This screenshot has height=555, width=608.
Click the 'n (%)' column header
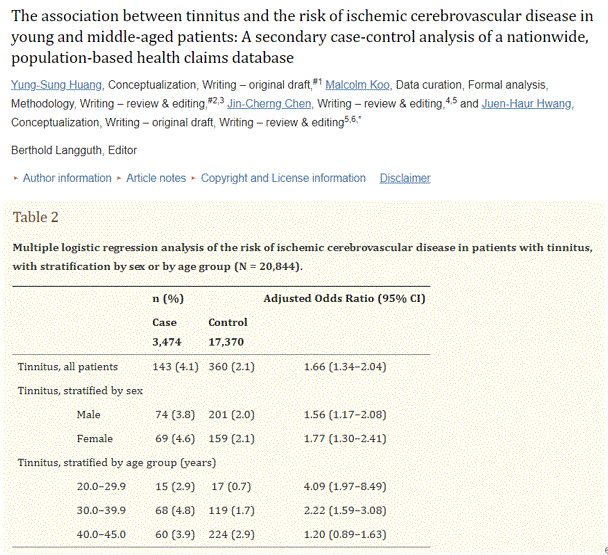[x=168, y=298]
